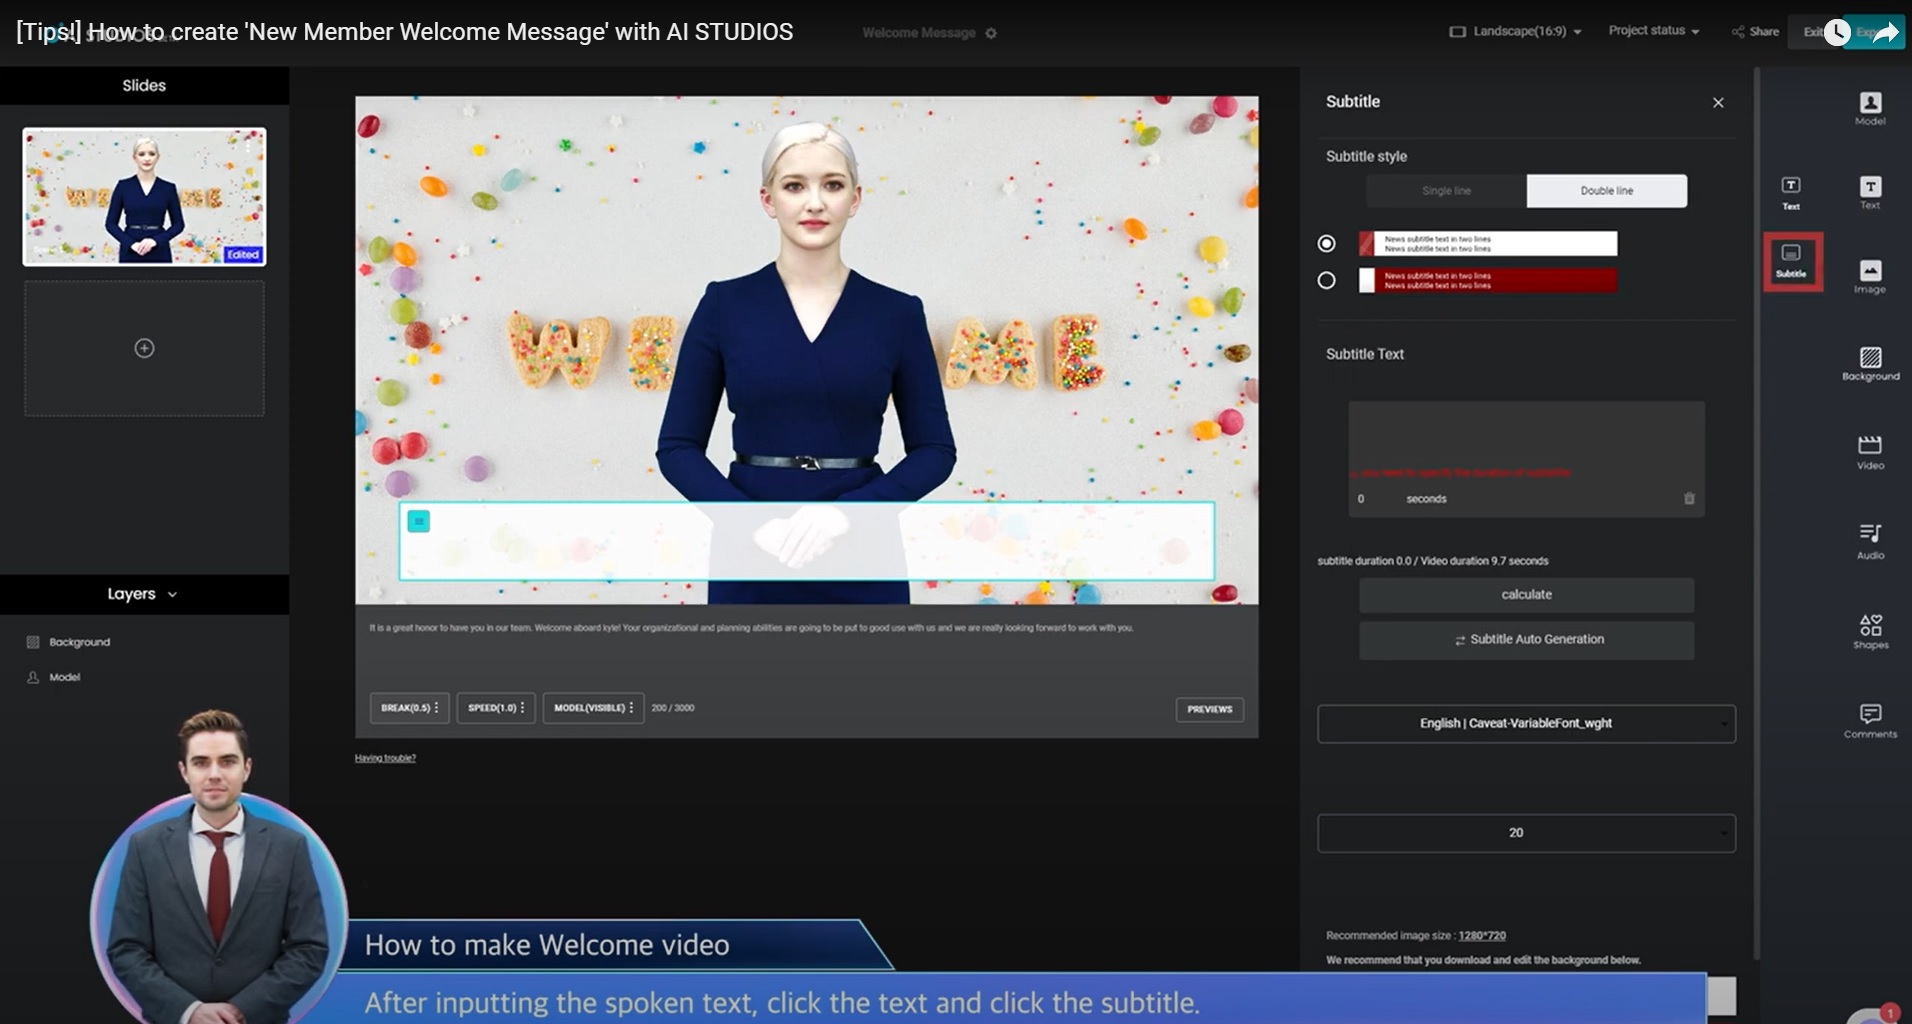Image resolution: width=1912 pixels, height=1024 pixels.
Task: Click the teal subtitle box handle icon
Action: tap(419, 521)
